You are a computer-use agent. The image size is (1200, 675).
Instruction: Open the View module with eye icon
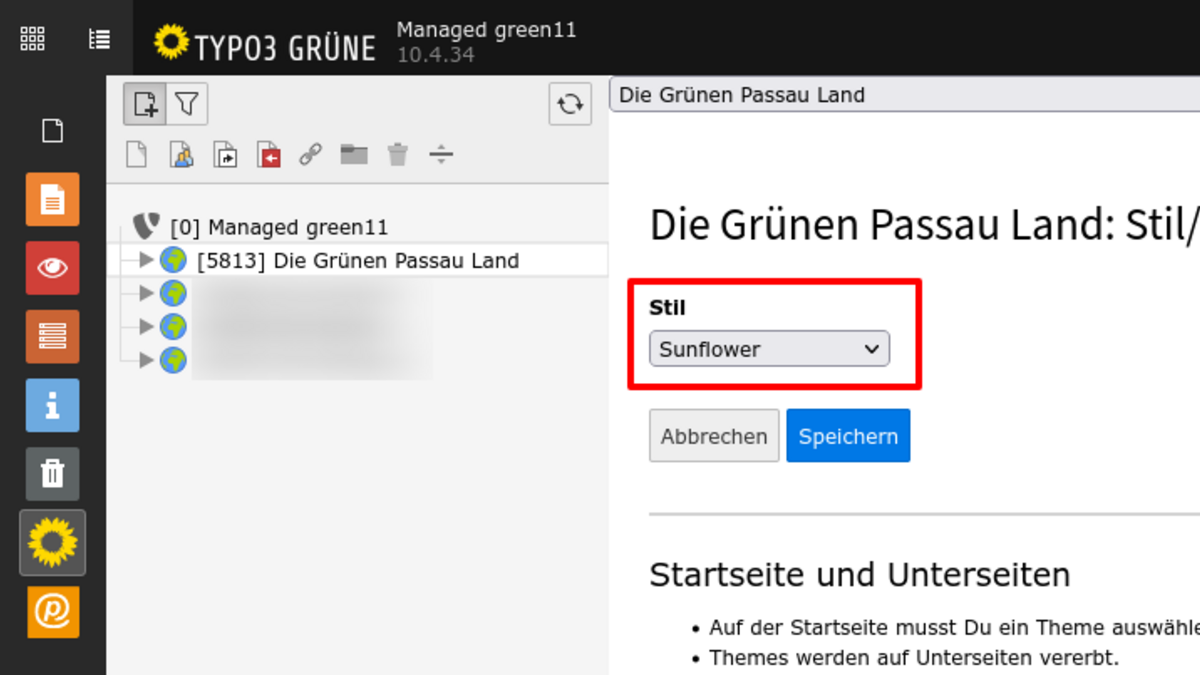pos(52,268)
